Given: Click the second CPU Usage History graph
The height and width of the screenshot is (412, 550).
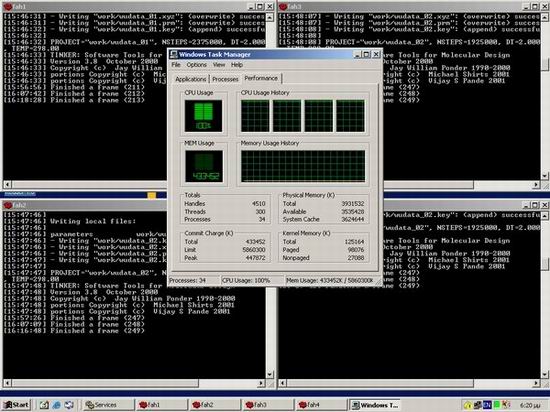Looking at the screenshot, I should [287, 116].
